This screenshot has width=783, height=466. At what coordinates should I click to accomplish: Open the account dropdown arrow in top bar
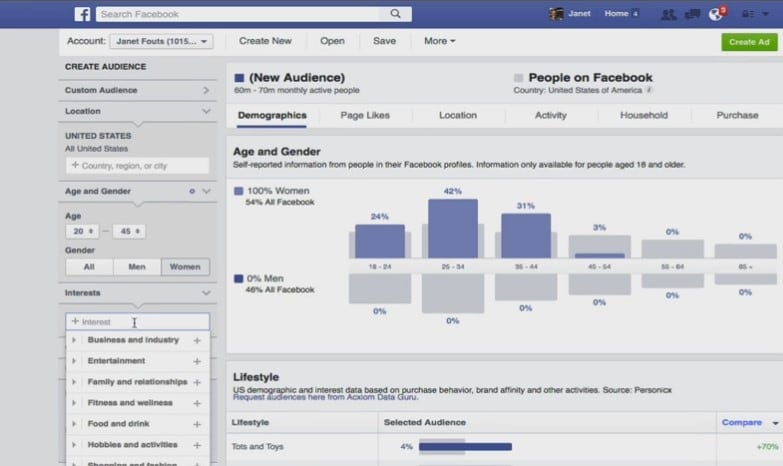766,14
